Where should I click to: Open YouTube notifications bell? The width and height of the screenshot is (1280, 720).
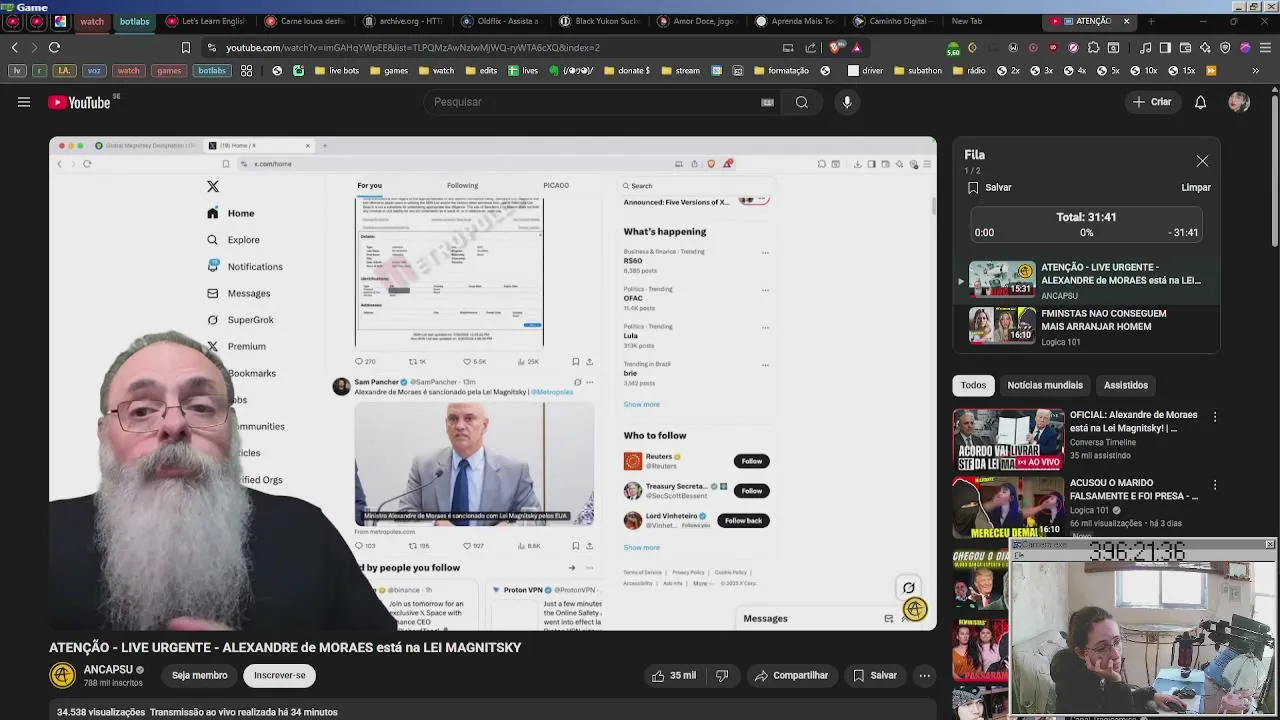(1200, 102)
